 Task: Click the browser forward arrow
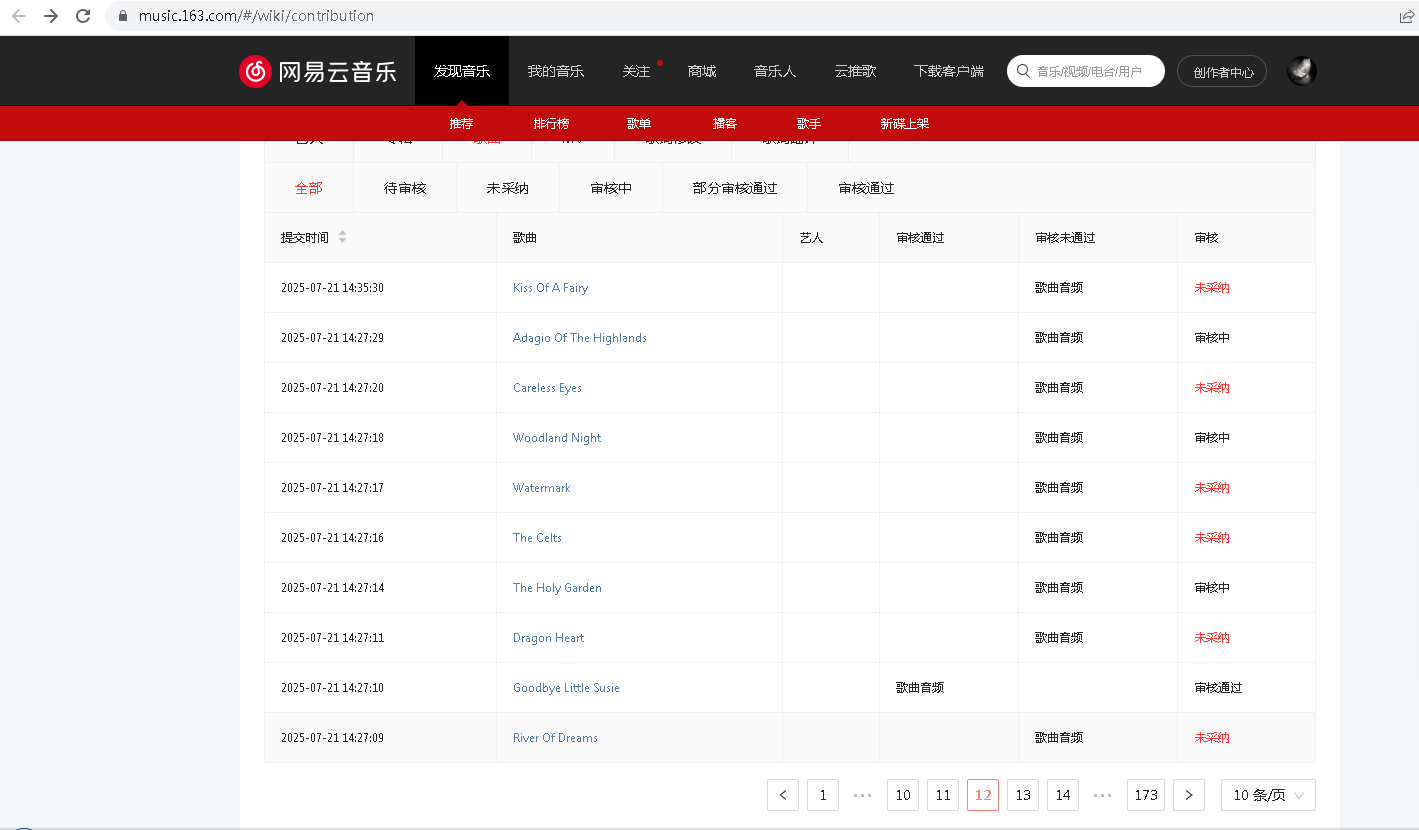(51, 16)
